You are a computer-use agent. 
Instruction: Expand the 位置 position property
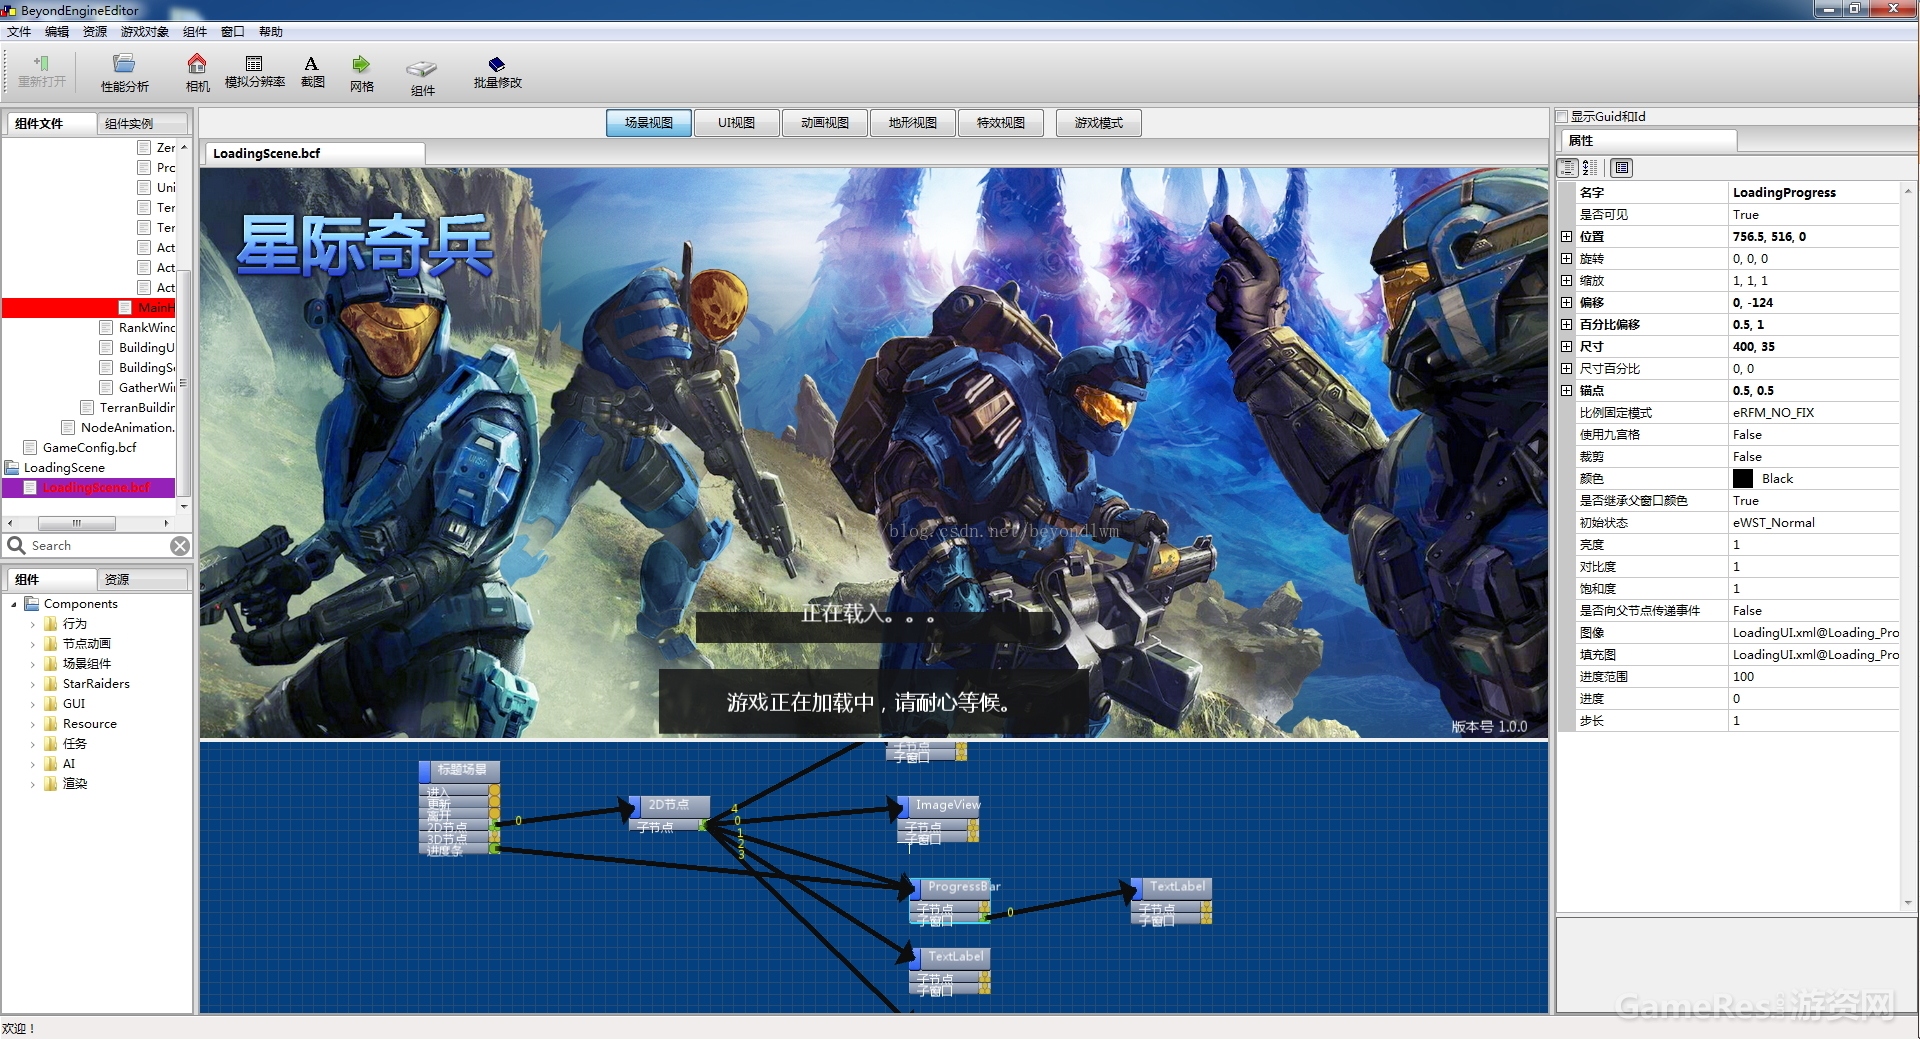pyautogui.click(x=1566, y=237)
